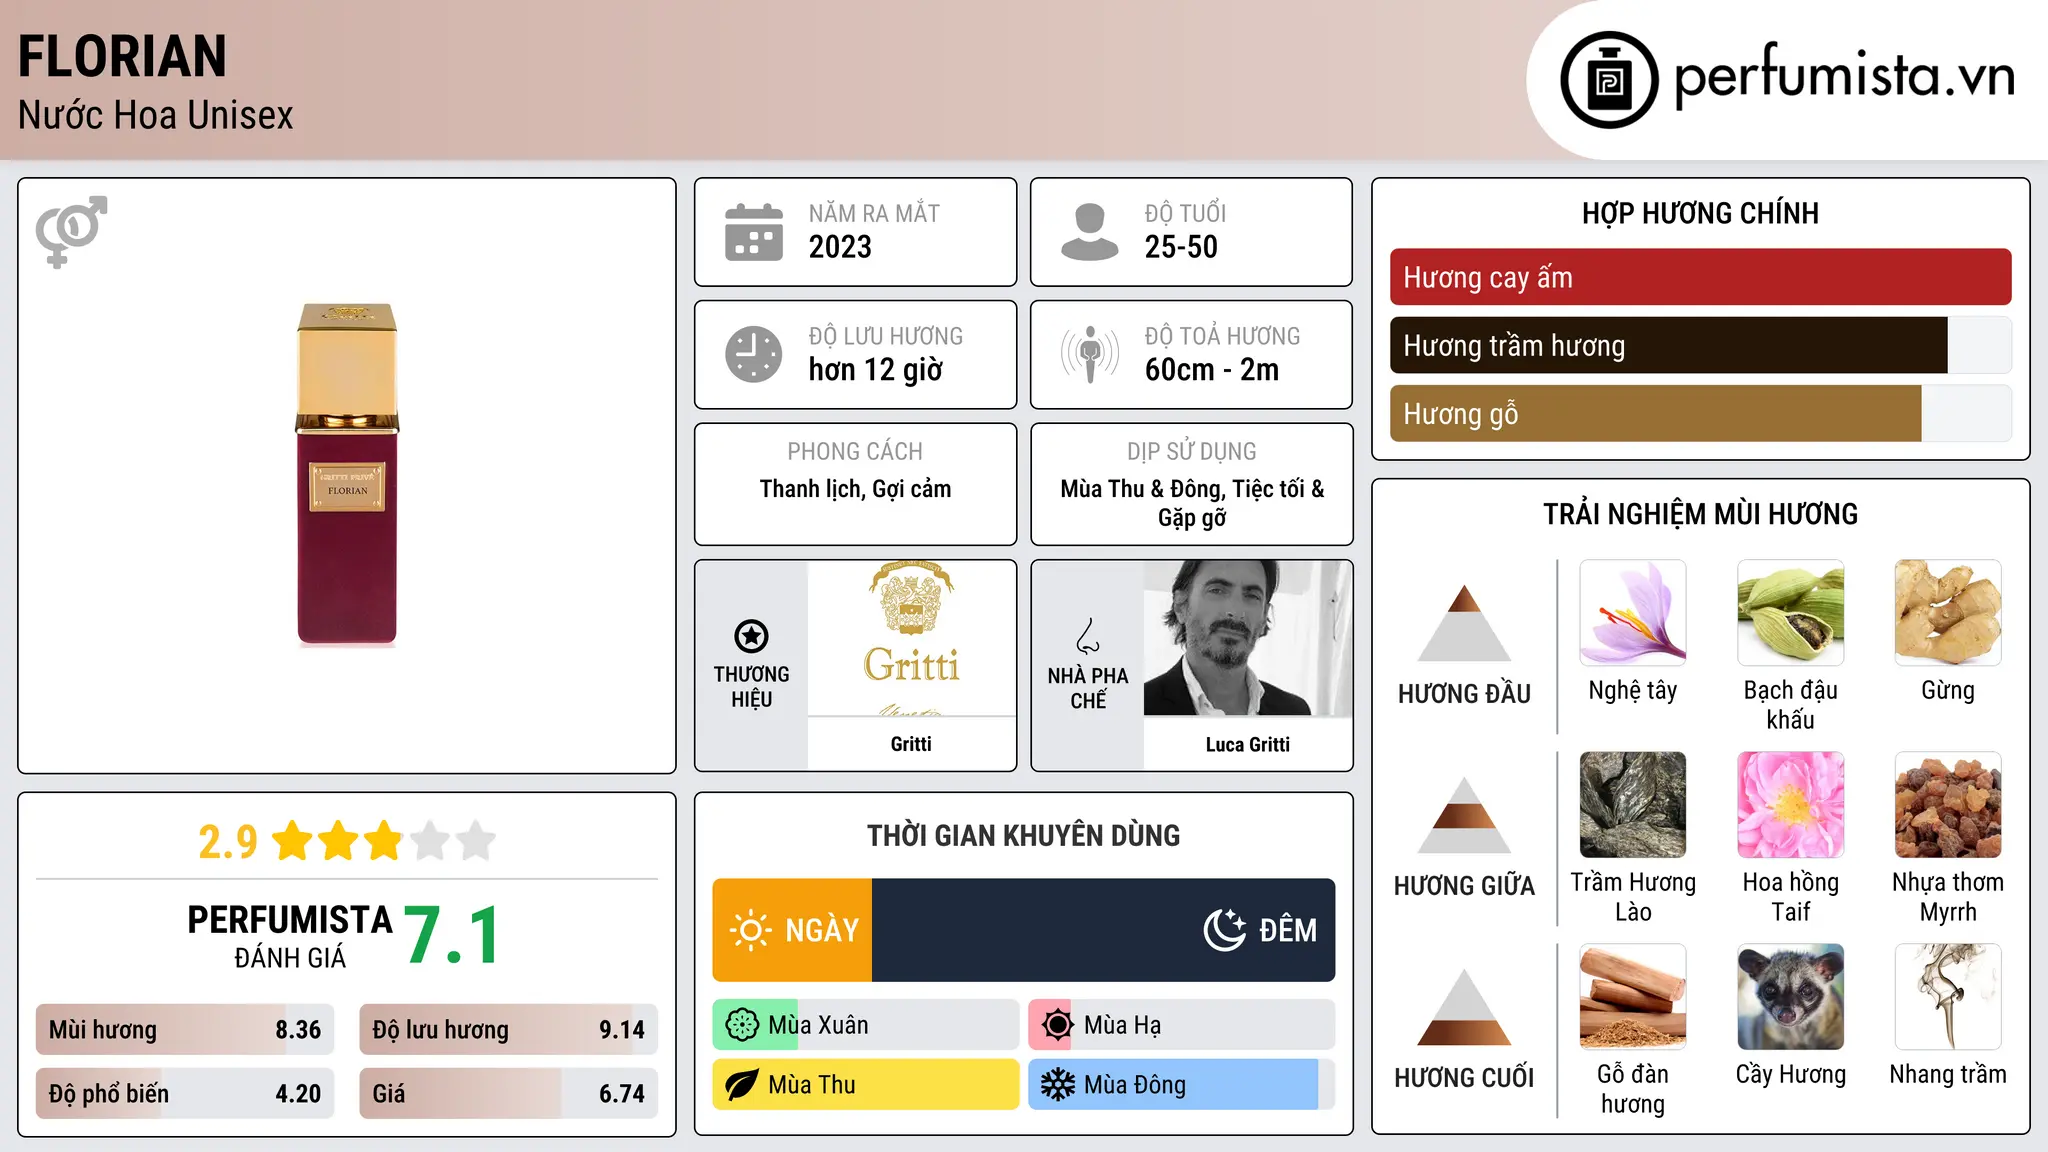Click the Mùa Hạ season bar
This screenshot has width=2048, height=1152.
1182,1025
